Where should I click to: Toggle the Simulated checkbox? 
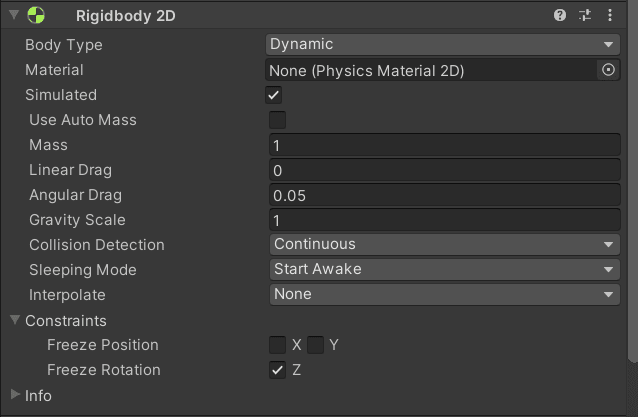[x=273, y=95]
